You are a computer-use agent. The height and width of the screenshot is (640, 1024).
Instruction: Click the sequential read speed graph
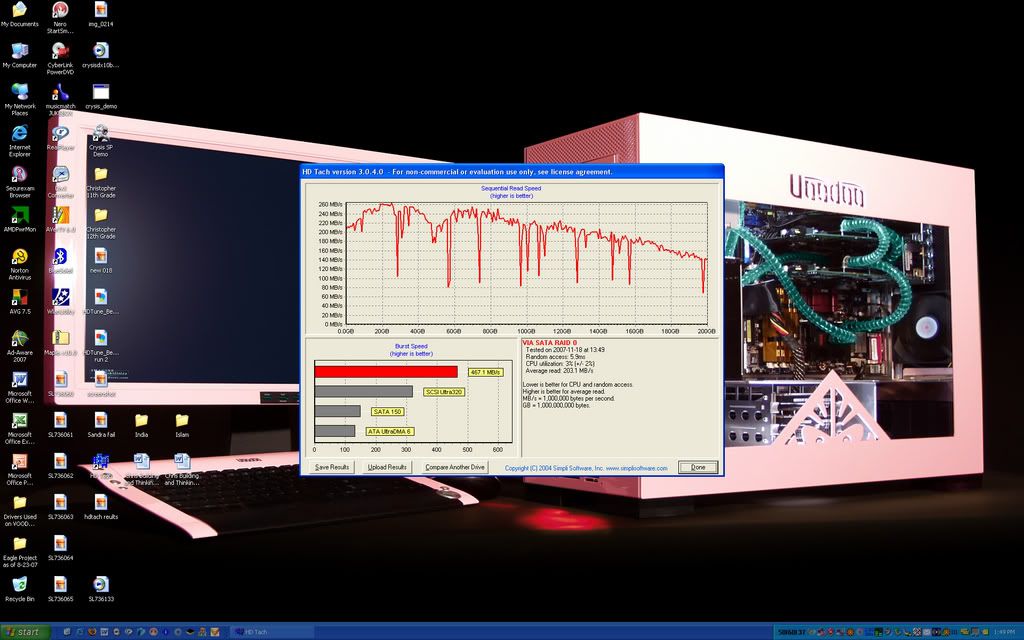click(526, 263)
